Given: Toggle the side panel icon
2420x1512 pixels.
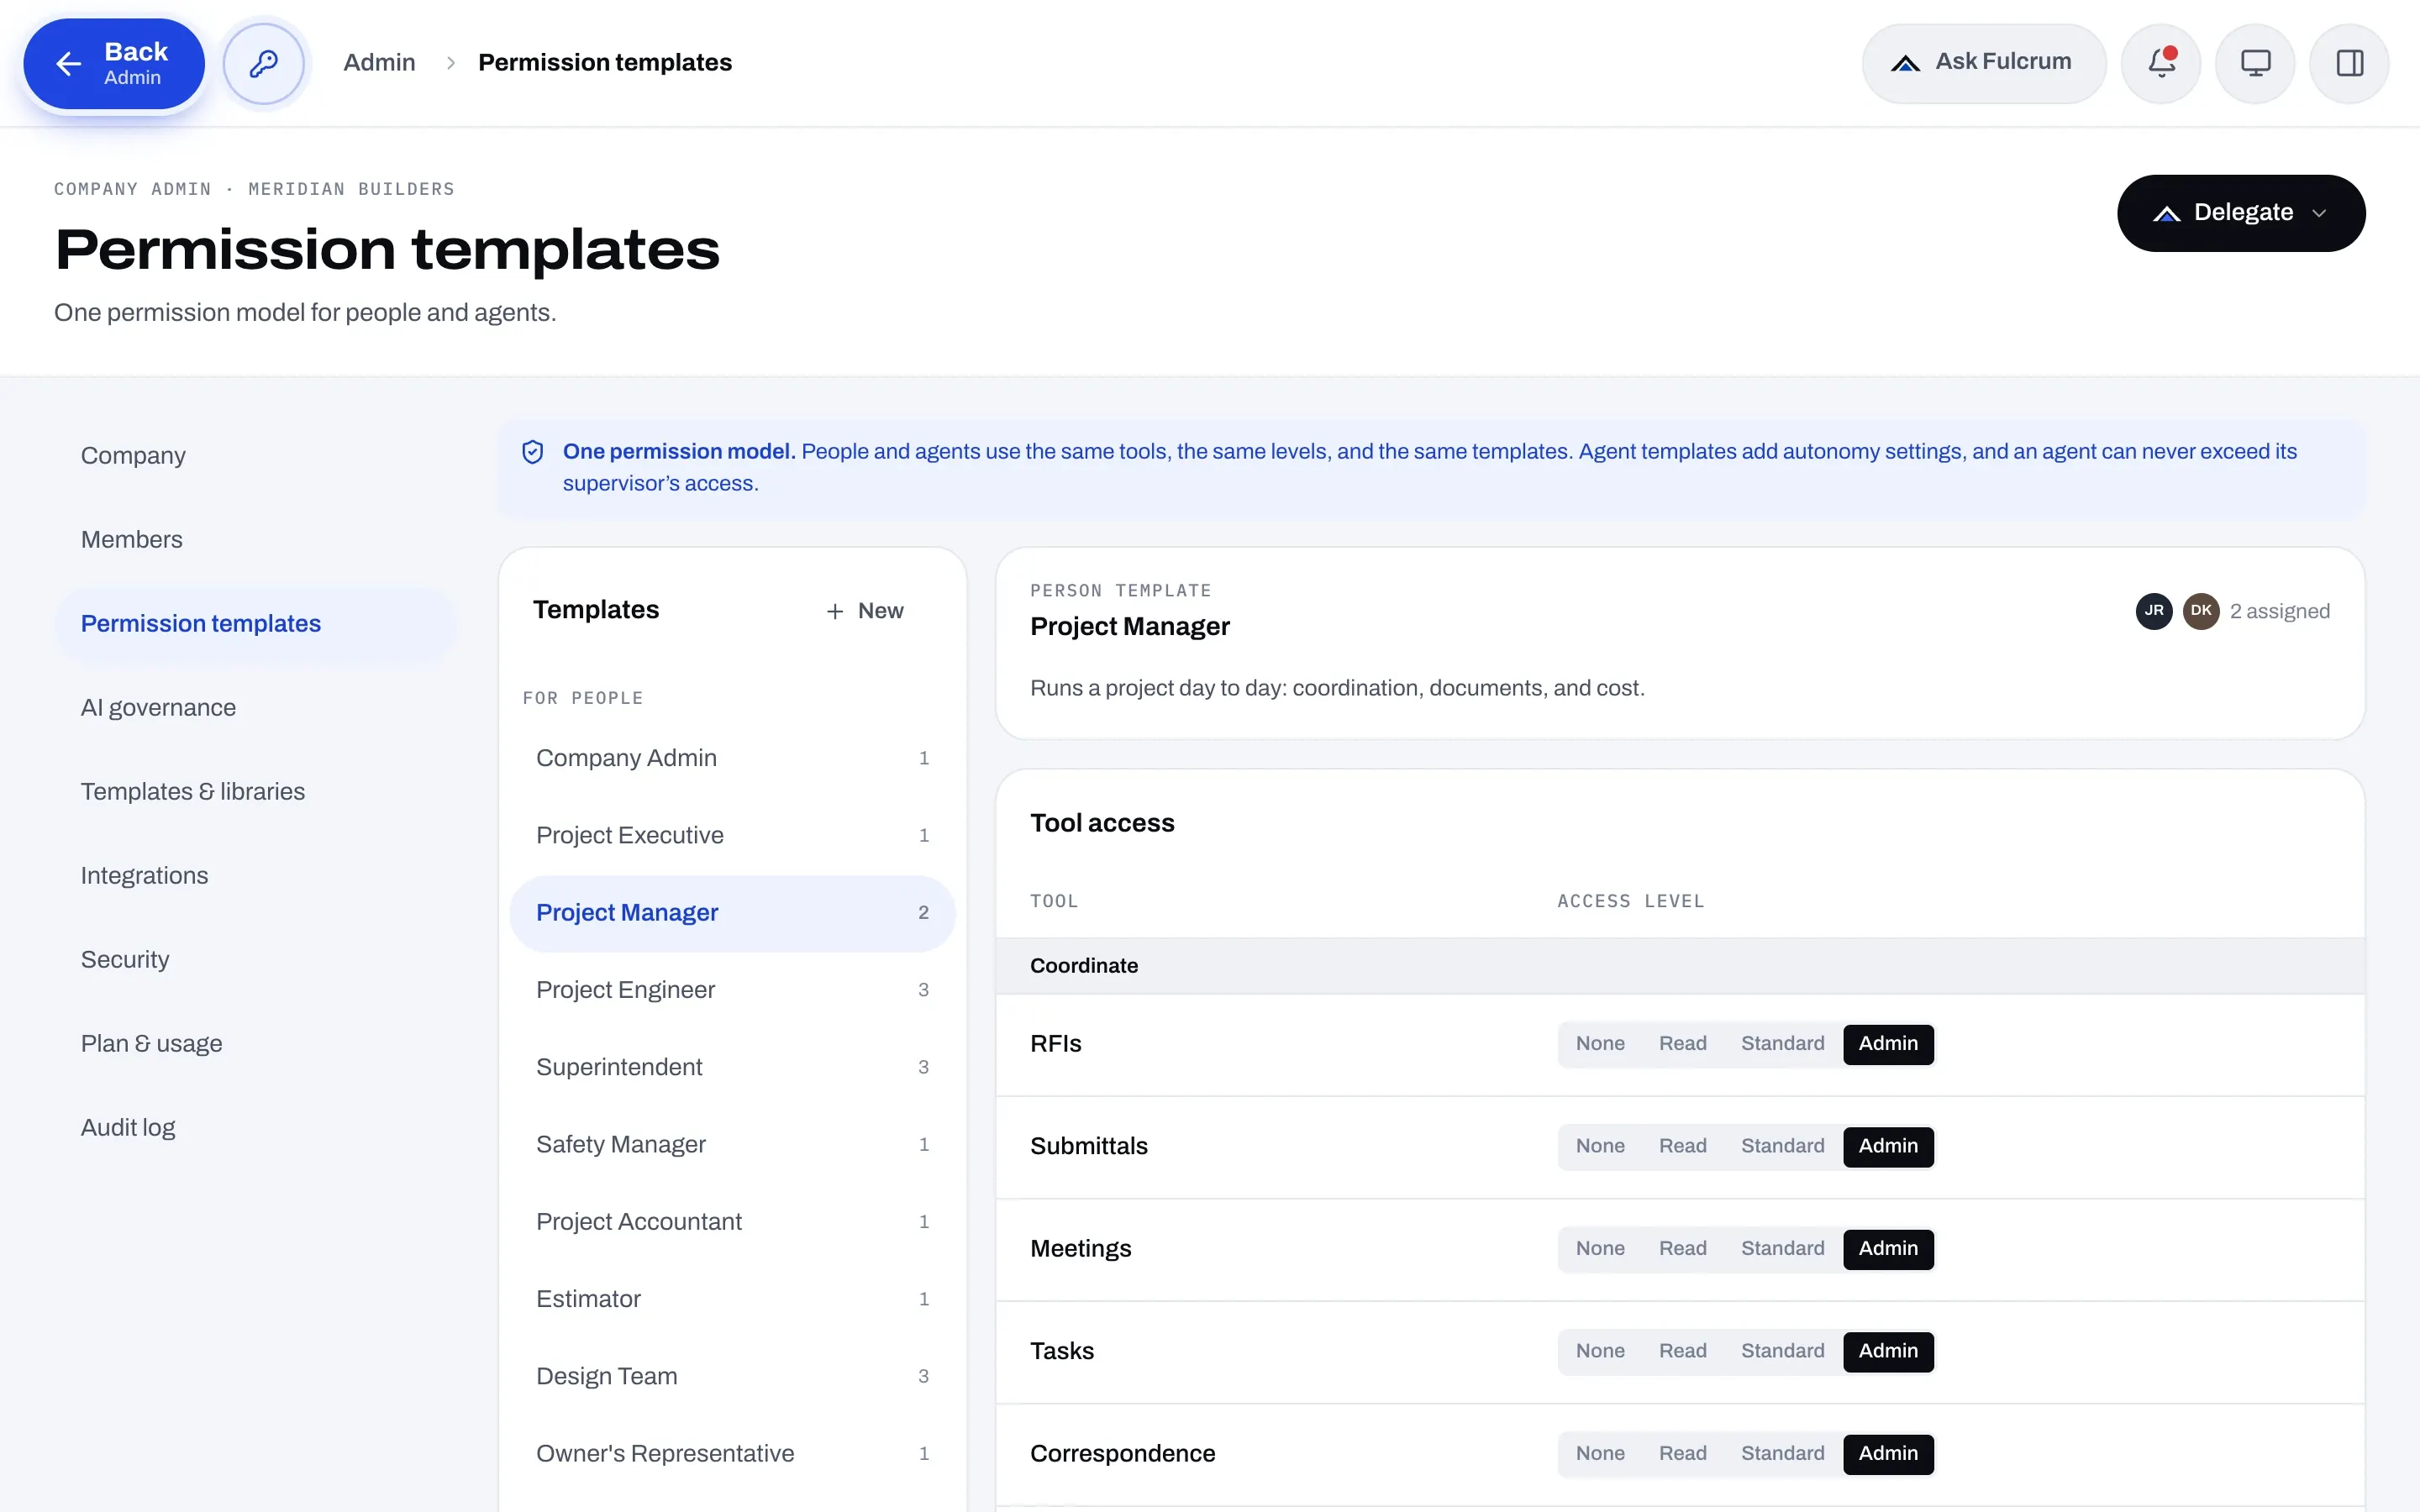Looking at the screenshot, I should pyautogui.click(x=2349, y=63).
